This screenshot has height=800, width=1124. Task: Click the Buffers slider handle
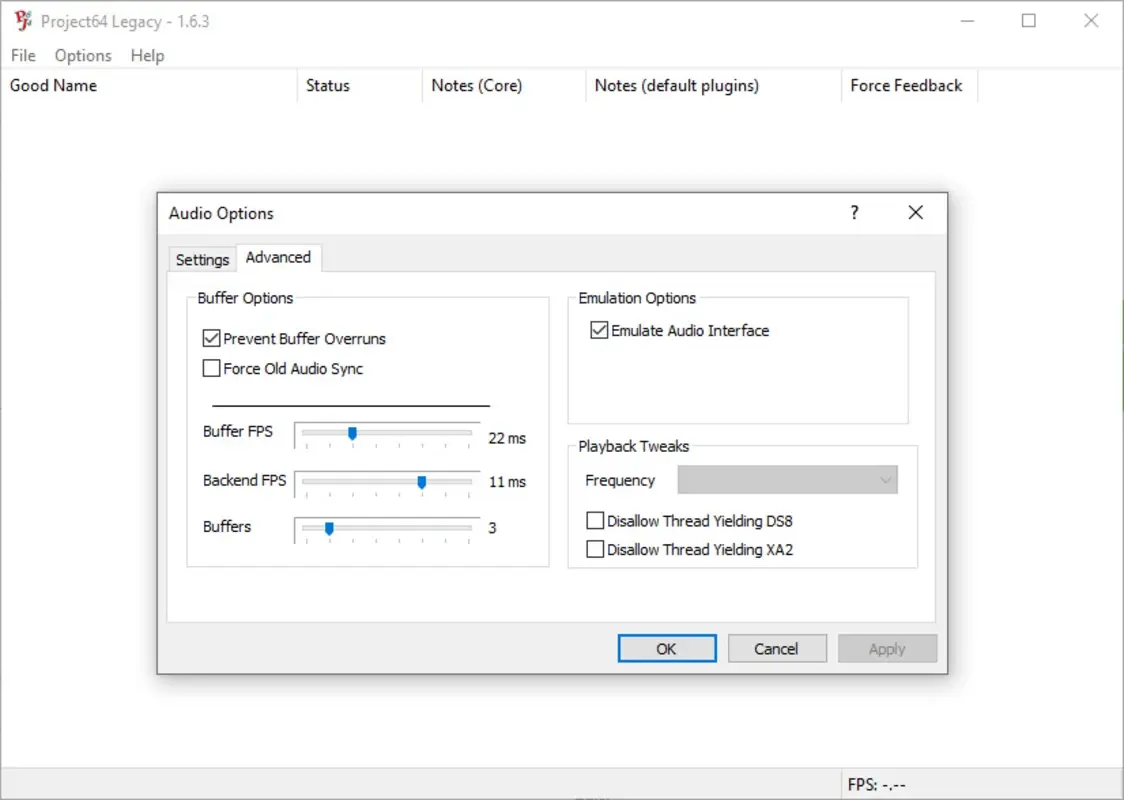click(329, 528)
